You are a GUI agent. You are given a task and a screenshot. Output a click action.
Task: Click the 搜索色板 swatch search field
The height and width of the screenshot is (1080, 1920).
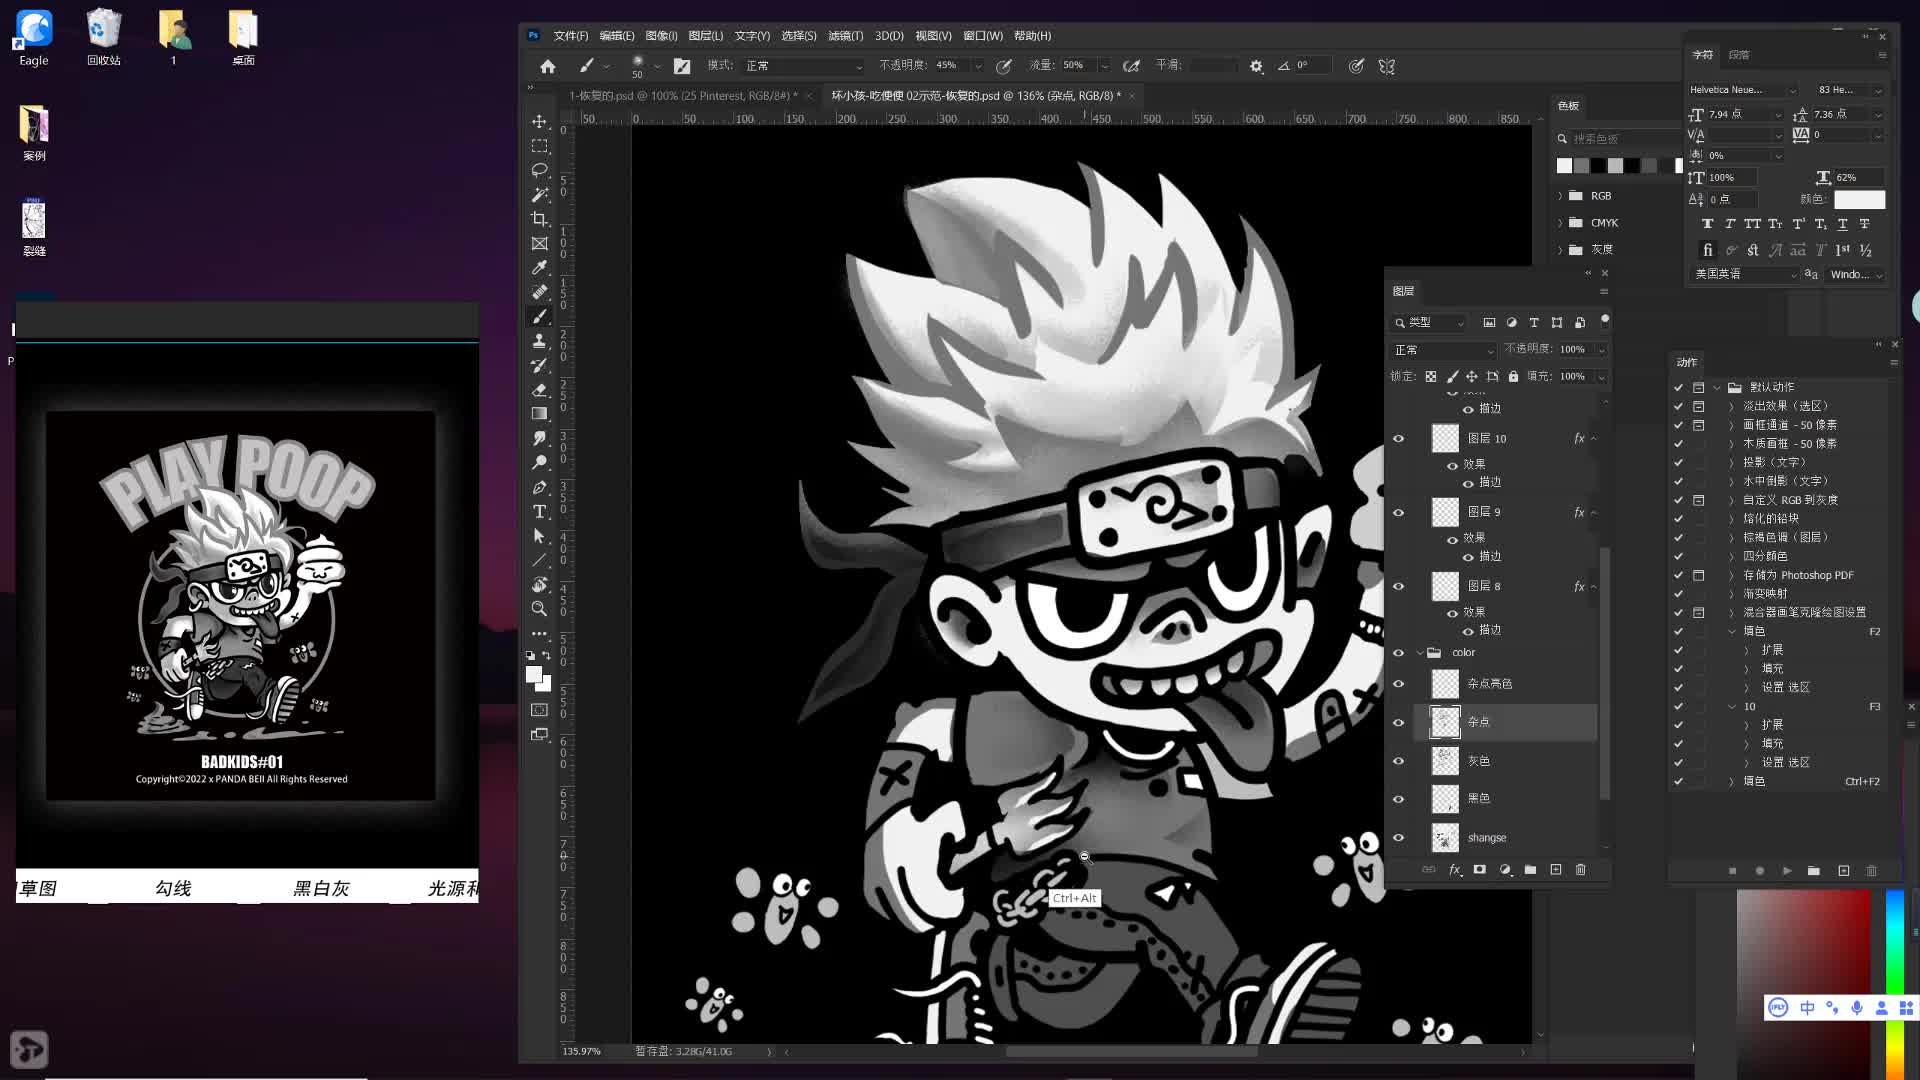pyautogui.click(x=1620, y=139)
